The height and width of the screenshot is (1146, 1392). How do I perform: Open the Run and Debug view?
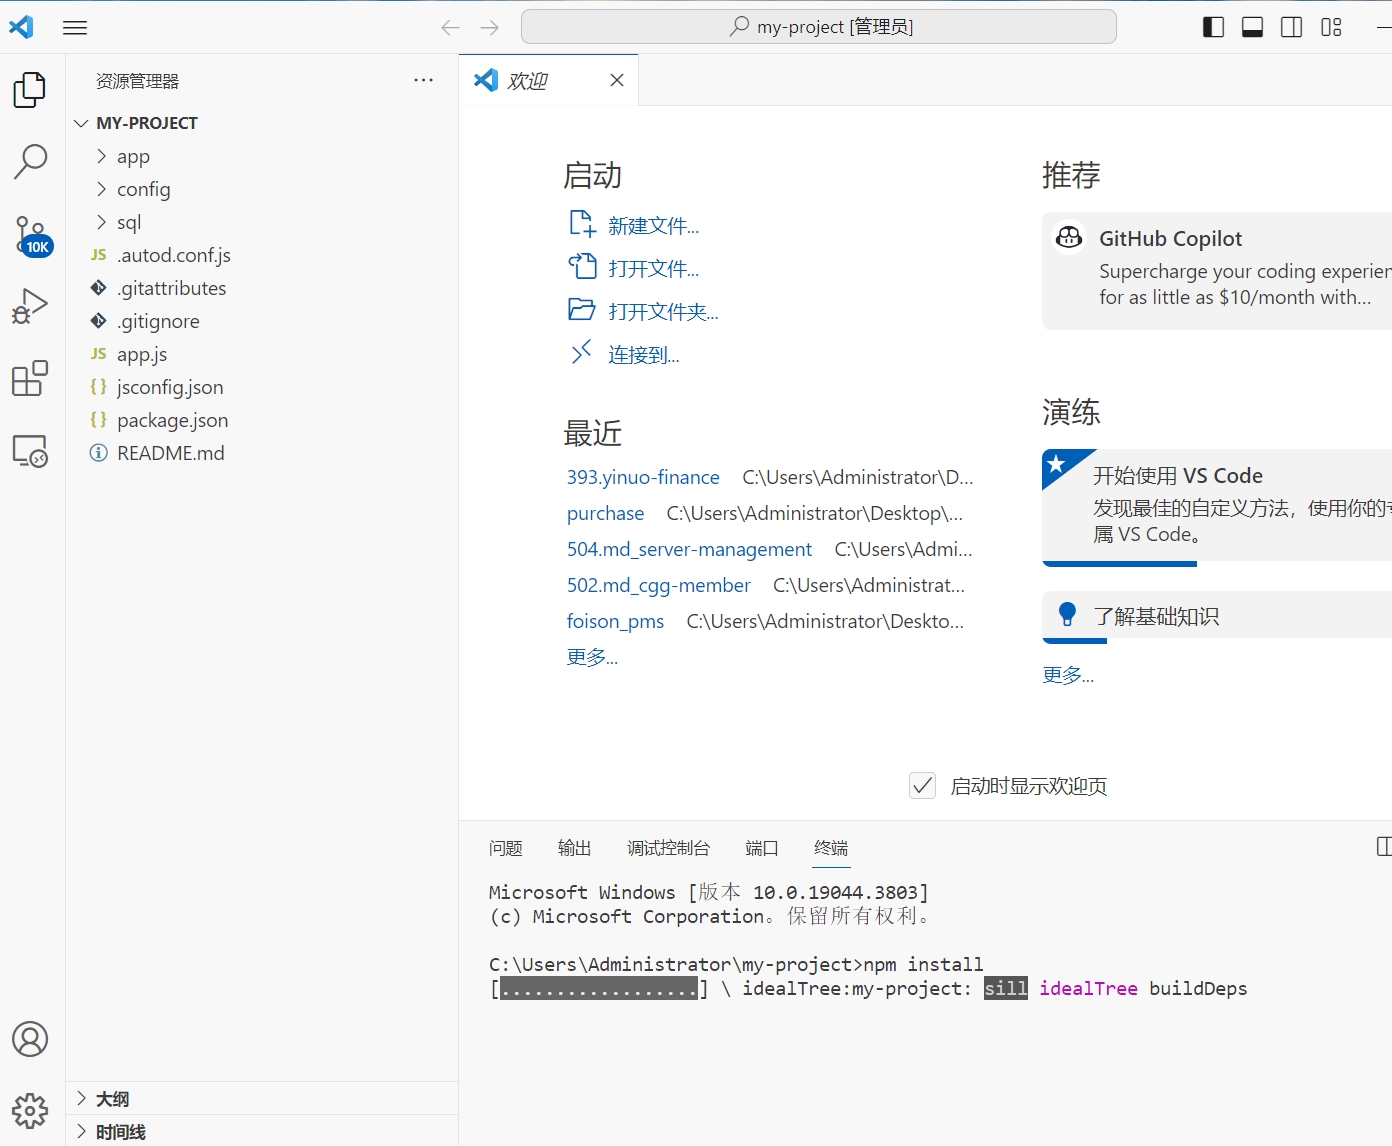pyautogui.click(x=30, y=306)
